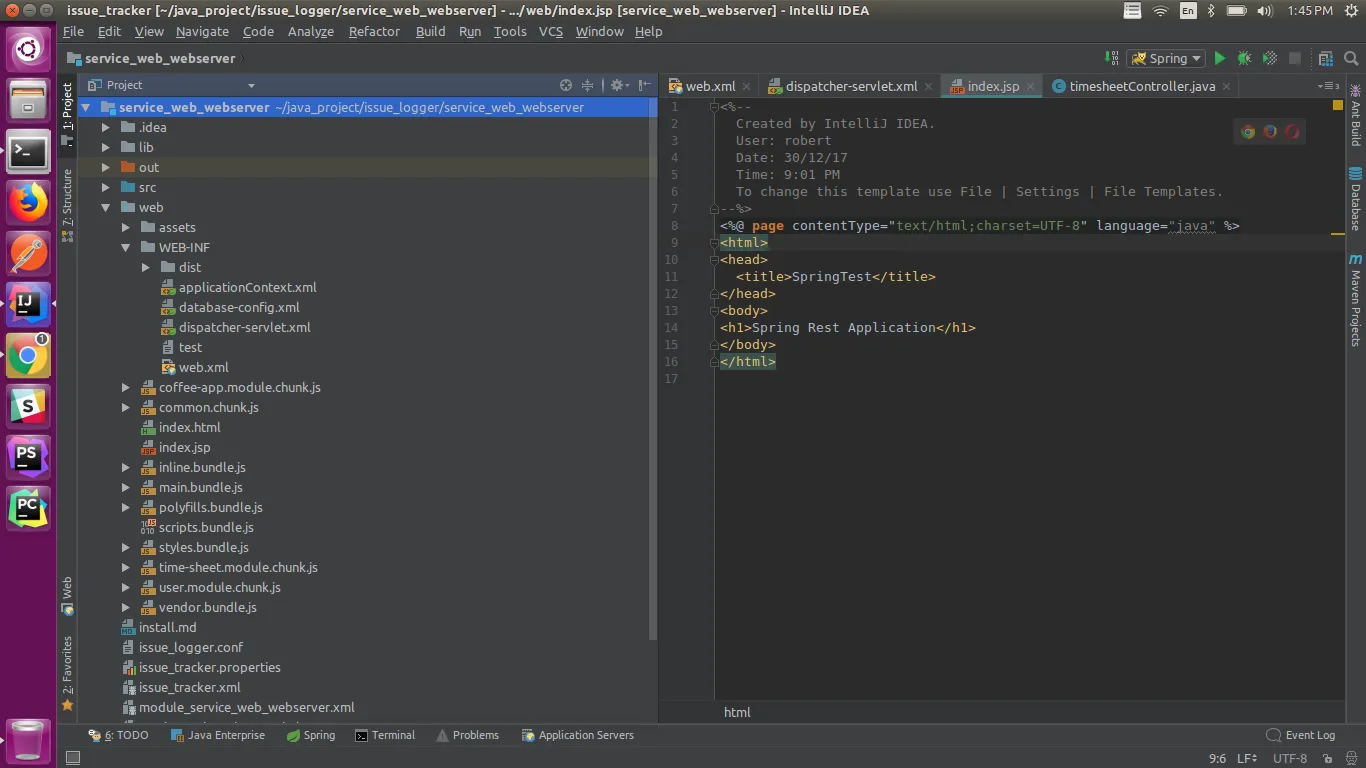Hide the Project tool window
This screenshot has width=1366, height=768.
point(645,86)
